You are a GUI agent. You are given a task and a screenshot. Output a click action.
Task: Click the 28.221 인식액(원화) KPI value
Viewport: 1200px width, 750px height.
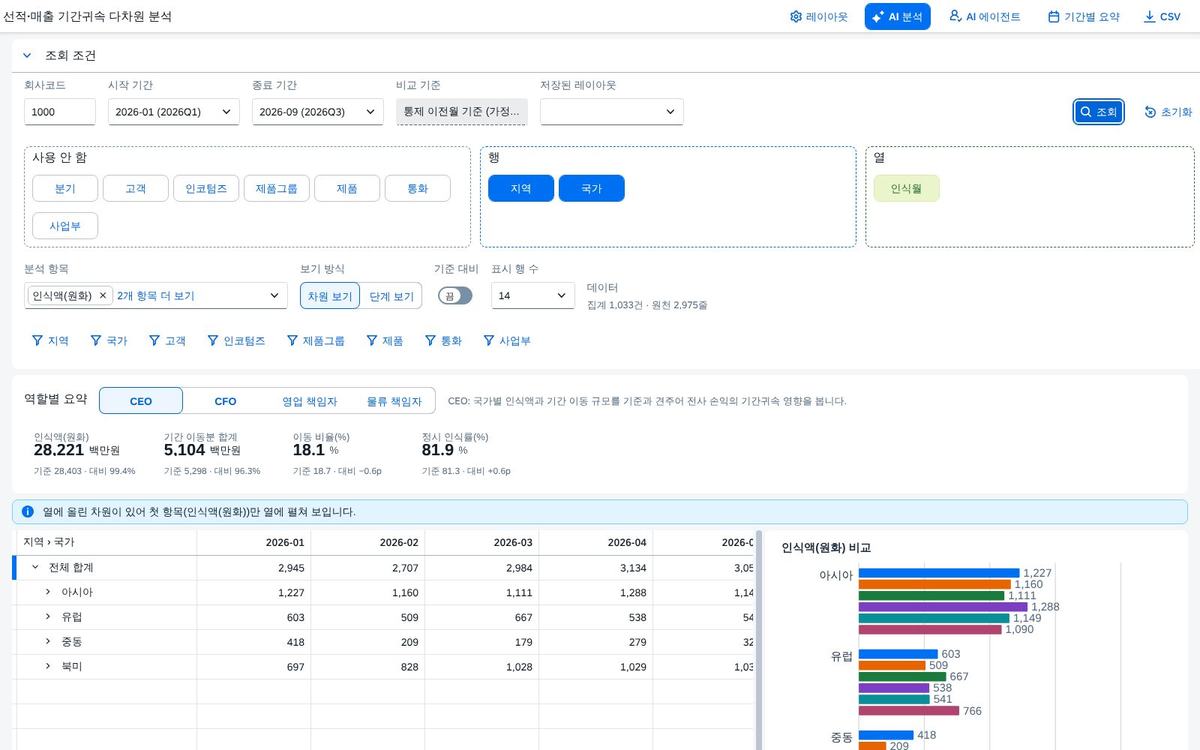[x=59, y=451]
